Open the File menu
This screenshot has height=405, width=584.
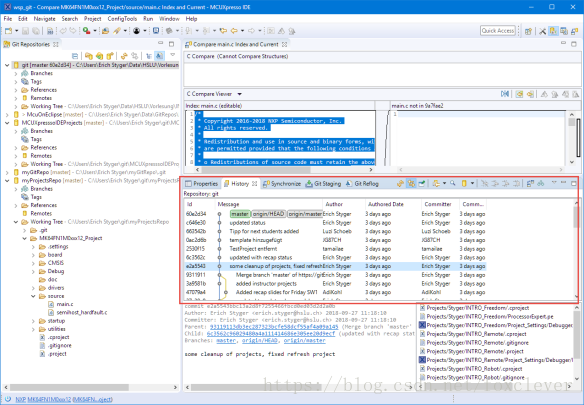pos(7,19)
